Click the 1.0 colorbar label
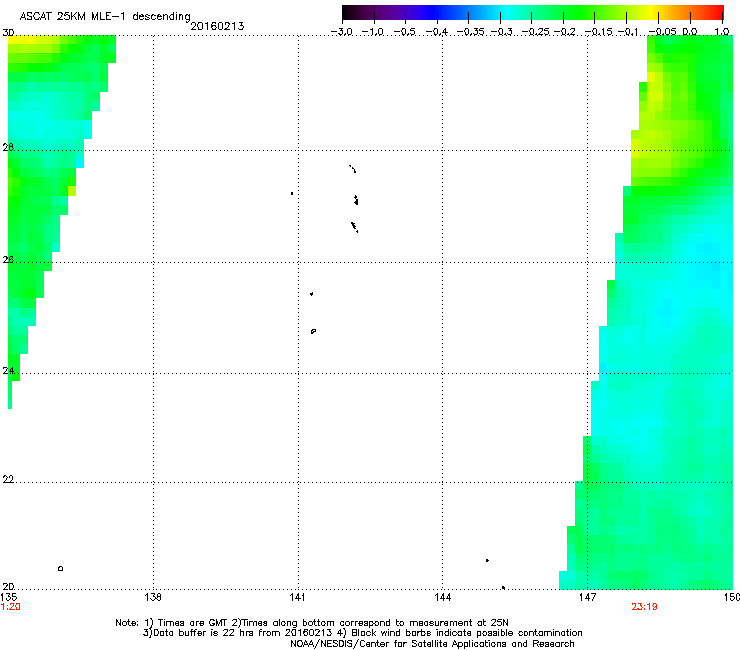740x650 pixels. click(722, 32)
